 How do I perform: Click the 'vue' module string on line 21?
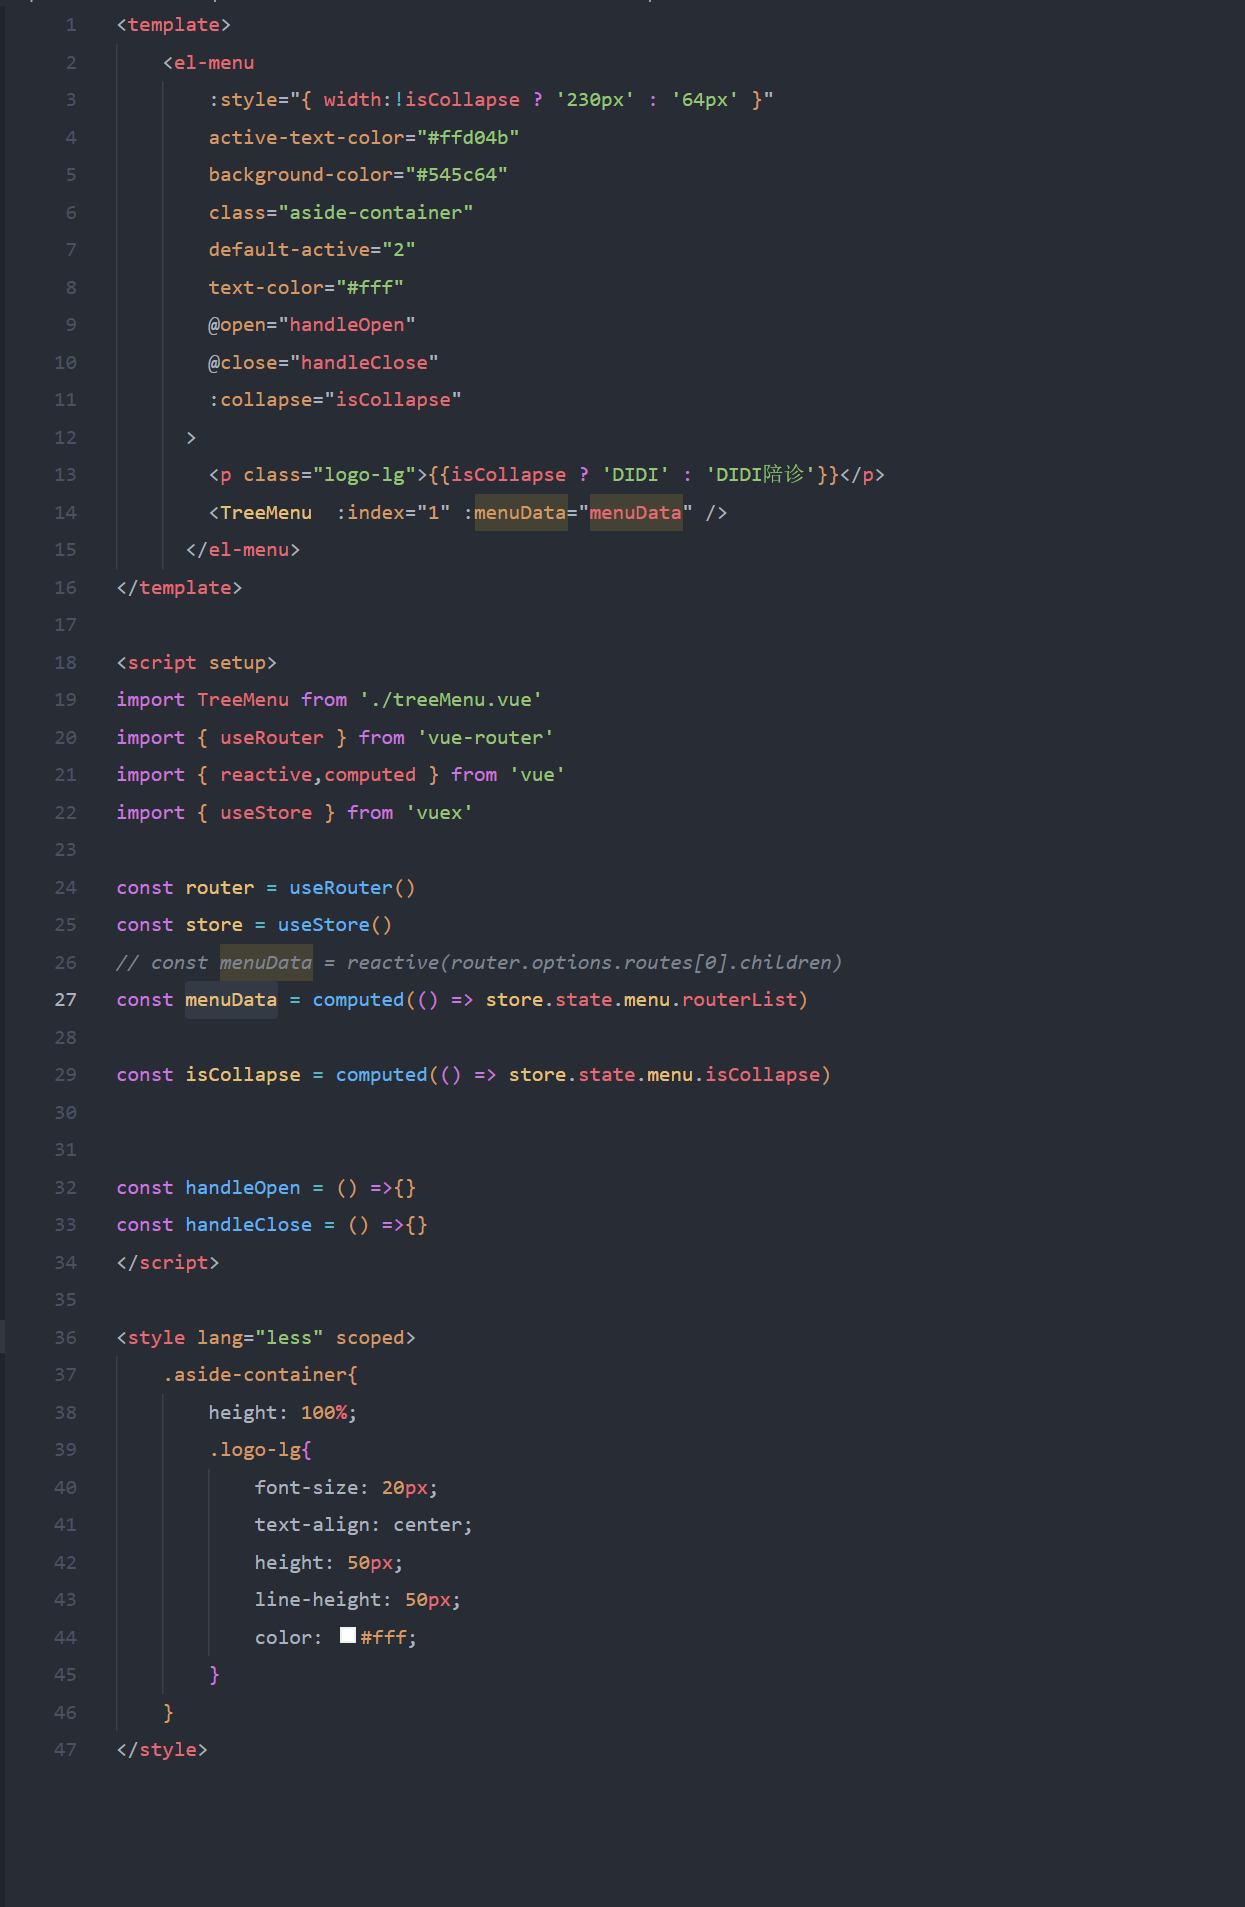tap(537, 774)
